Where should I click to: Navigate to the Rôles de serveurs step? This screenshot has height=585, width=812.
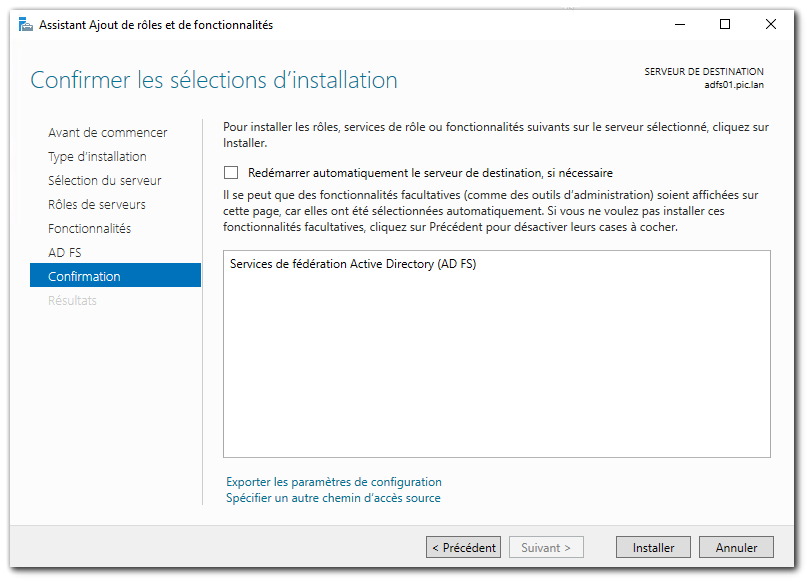(x=98, y=204)
